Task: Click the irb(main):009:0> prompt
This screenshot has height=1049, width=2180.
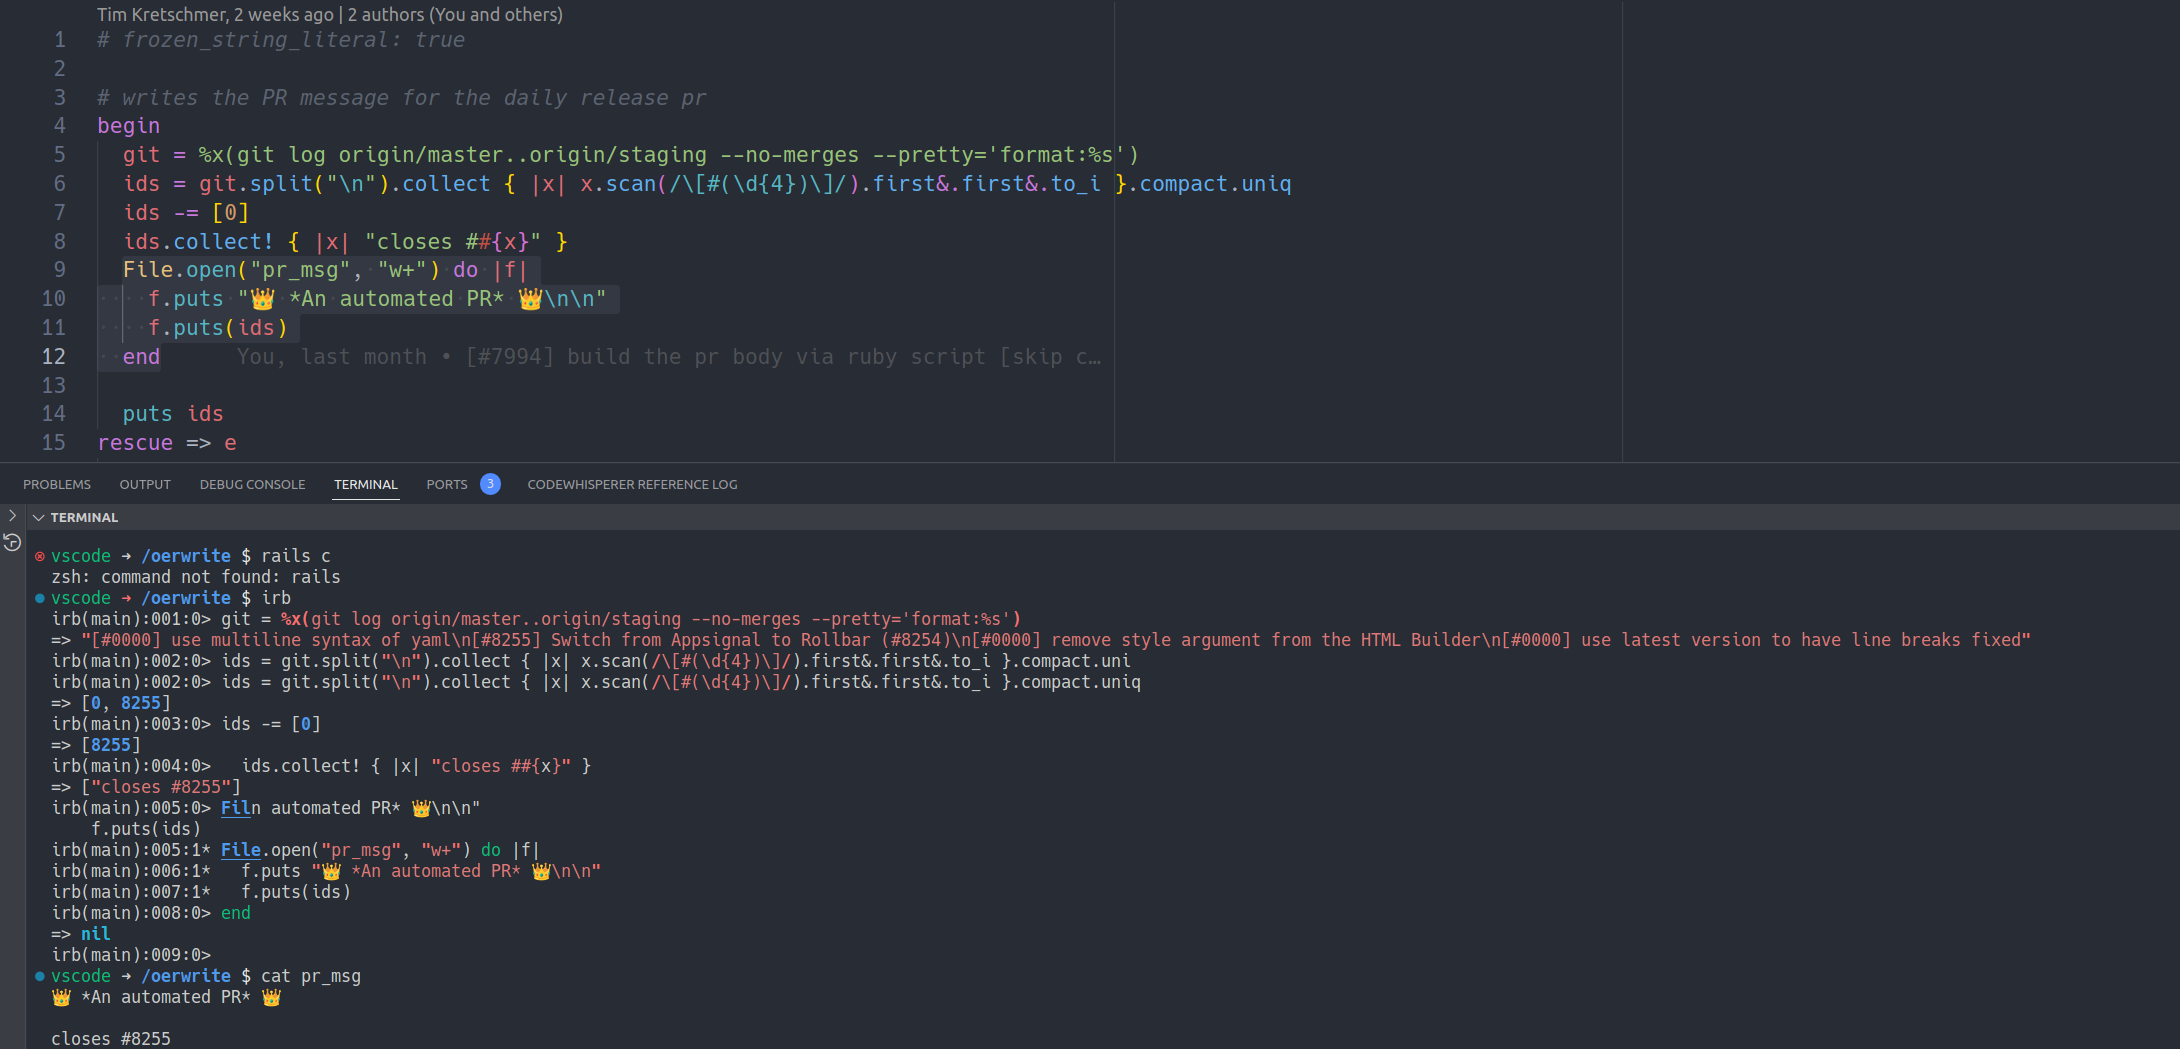Action: click(x=131, y=955)
